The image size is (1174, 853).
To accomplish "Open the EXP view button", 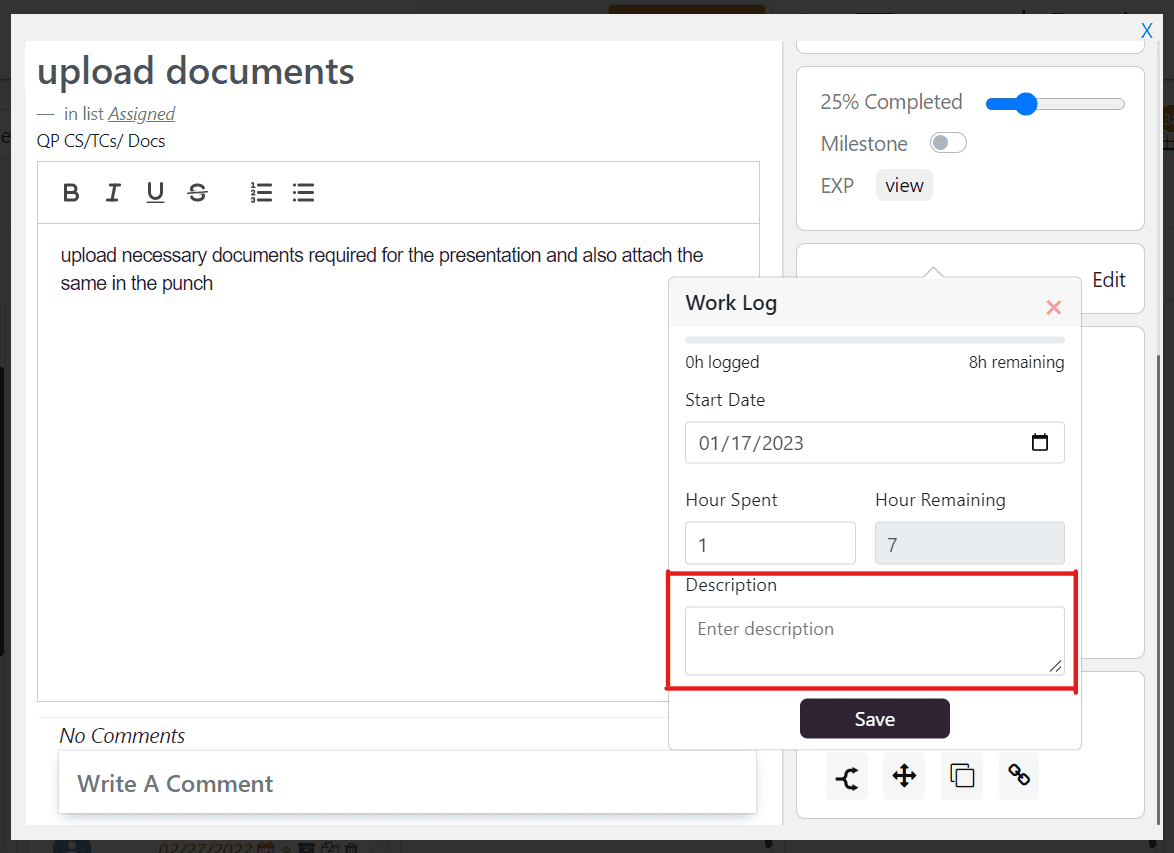I will [903, 184].
